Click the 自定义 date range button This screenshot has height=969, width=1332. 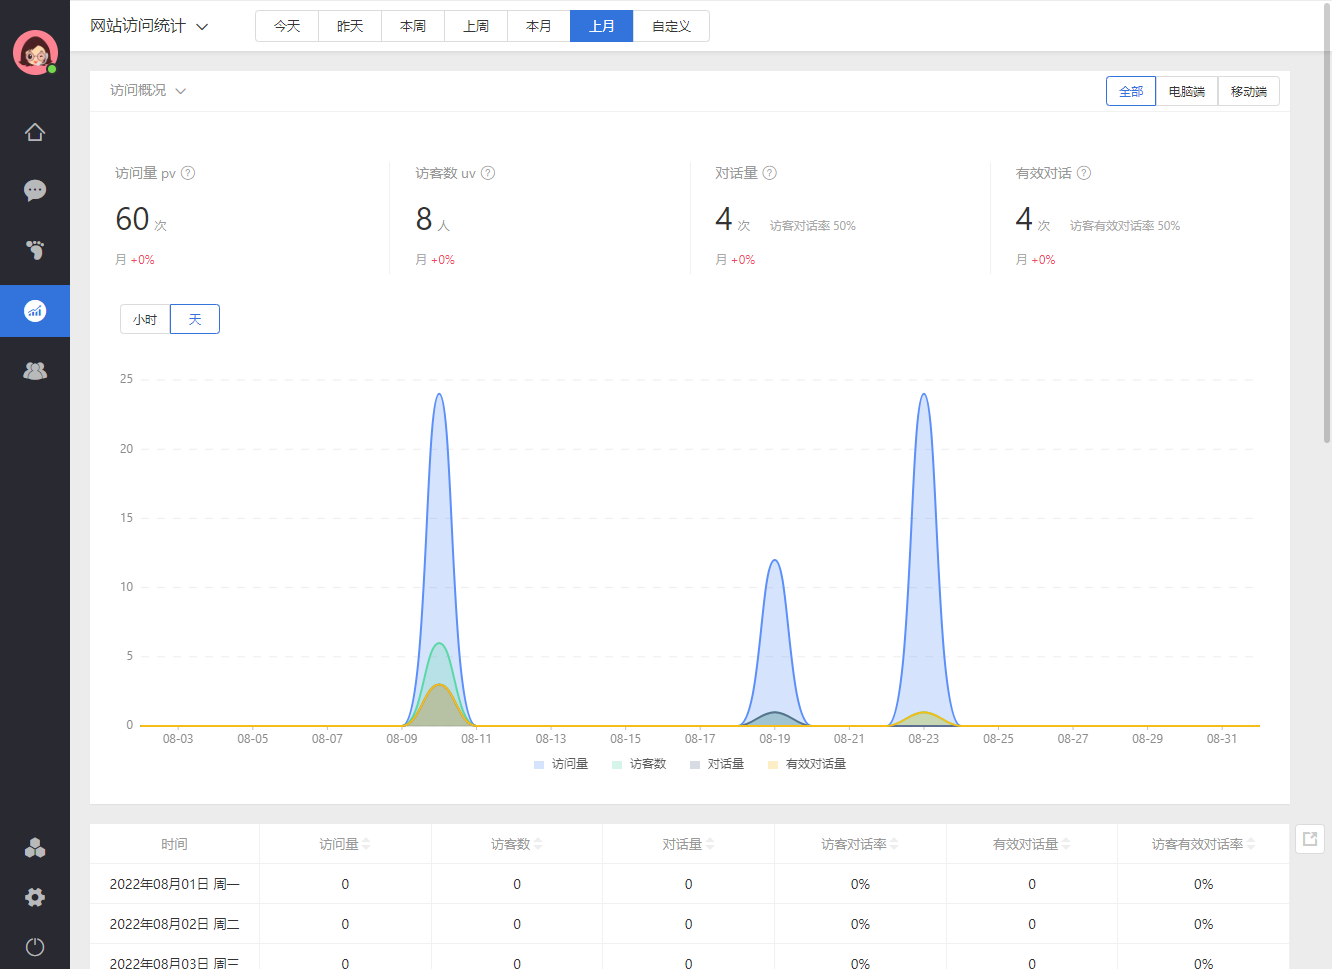click(x=671, y=26)
